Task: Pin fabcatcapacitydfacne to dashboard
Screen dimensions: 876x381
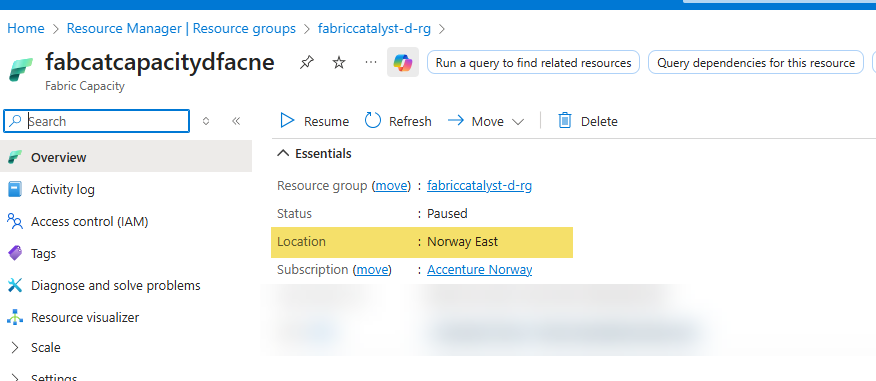Action: (306, 62)
